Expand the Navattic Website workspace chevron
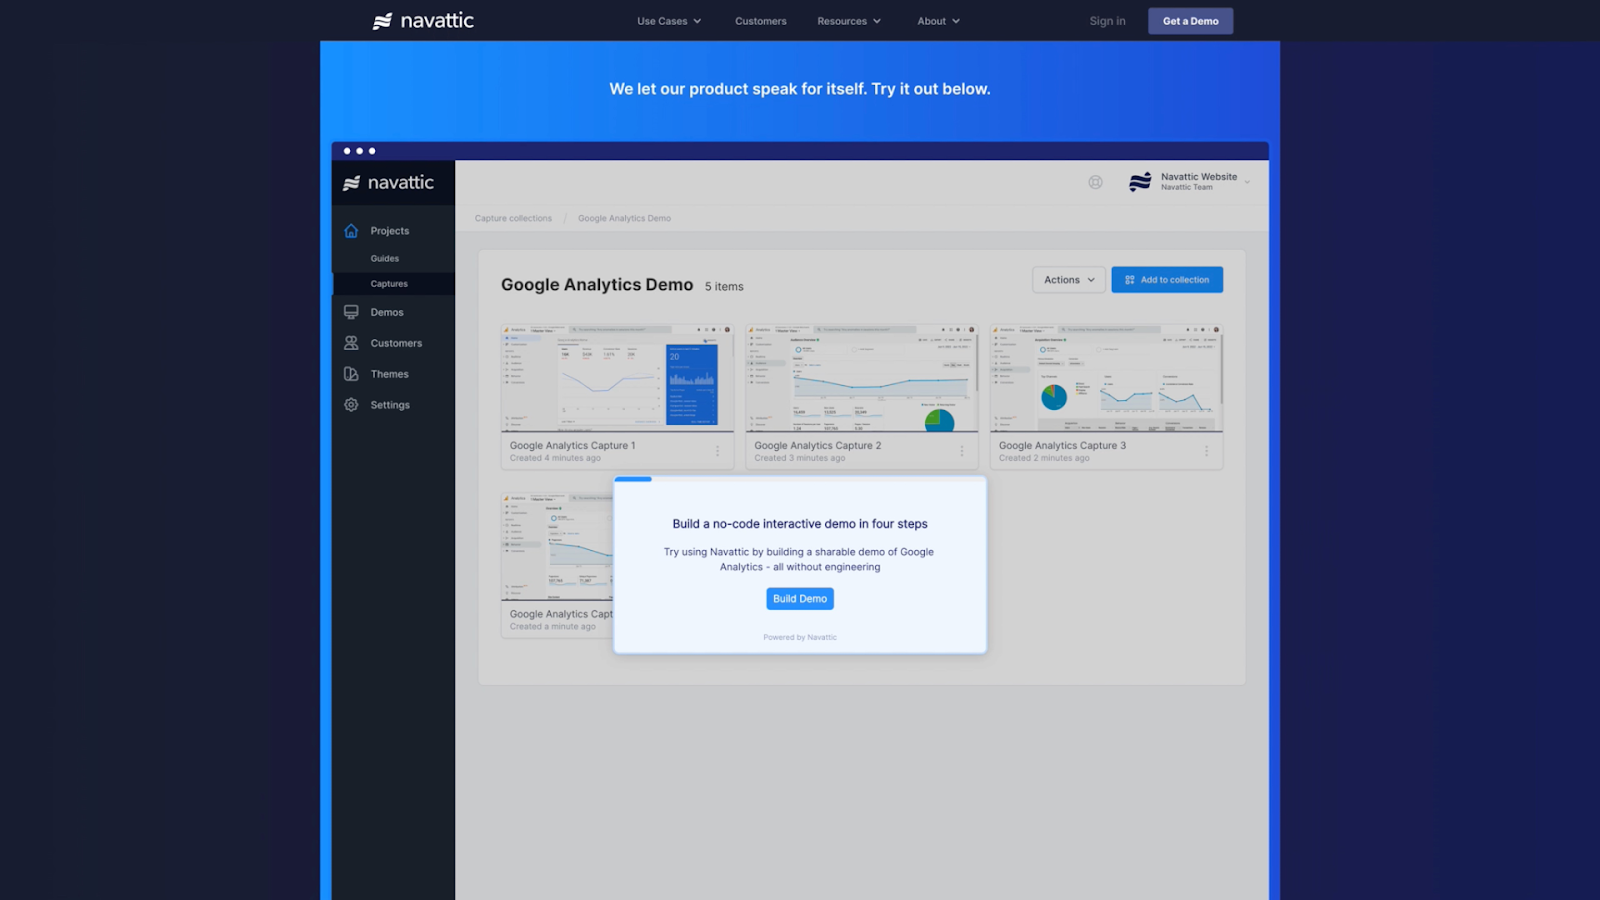The height and width of the screenshot is (900, 1600). coord(1247,182)
